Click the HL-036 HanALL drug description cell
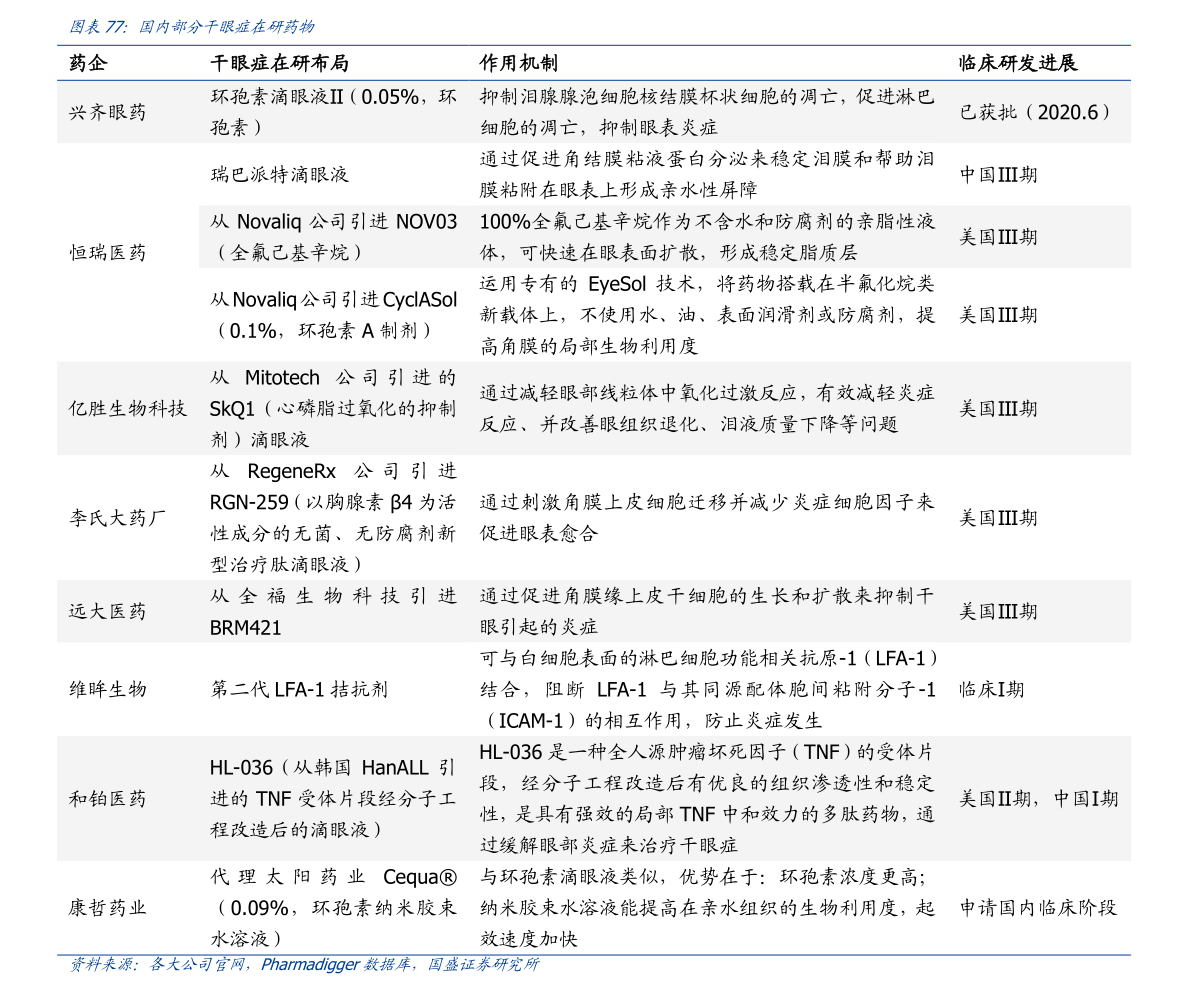1191x992 pixels. [x=333, y=798]
